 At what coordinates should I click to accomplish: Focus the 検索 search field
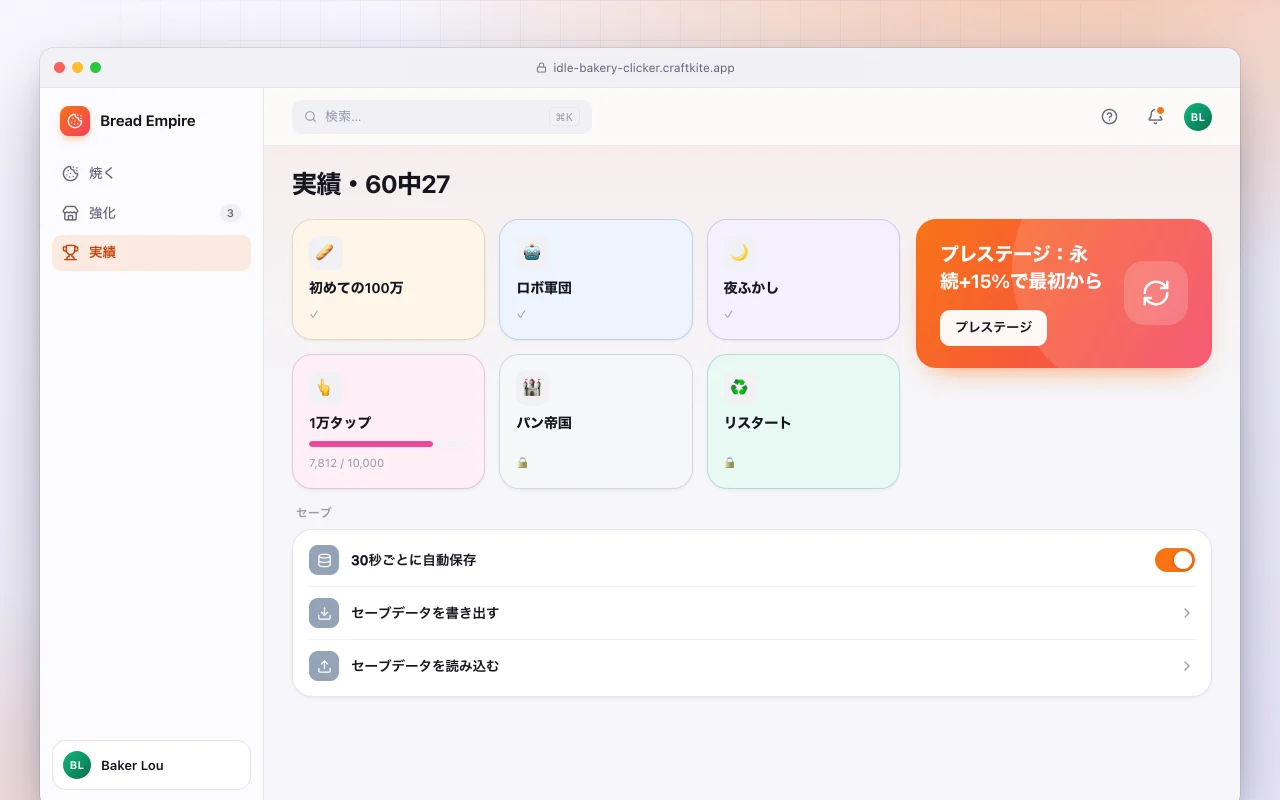click(x=442, y=117)
